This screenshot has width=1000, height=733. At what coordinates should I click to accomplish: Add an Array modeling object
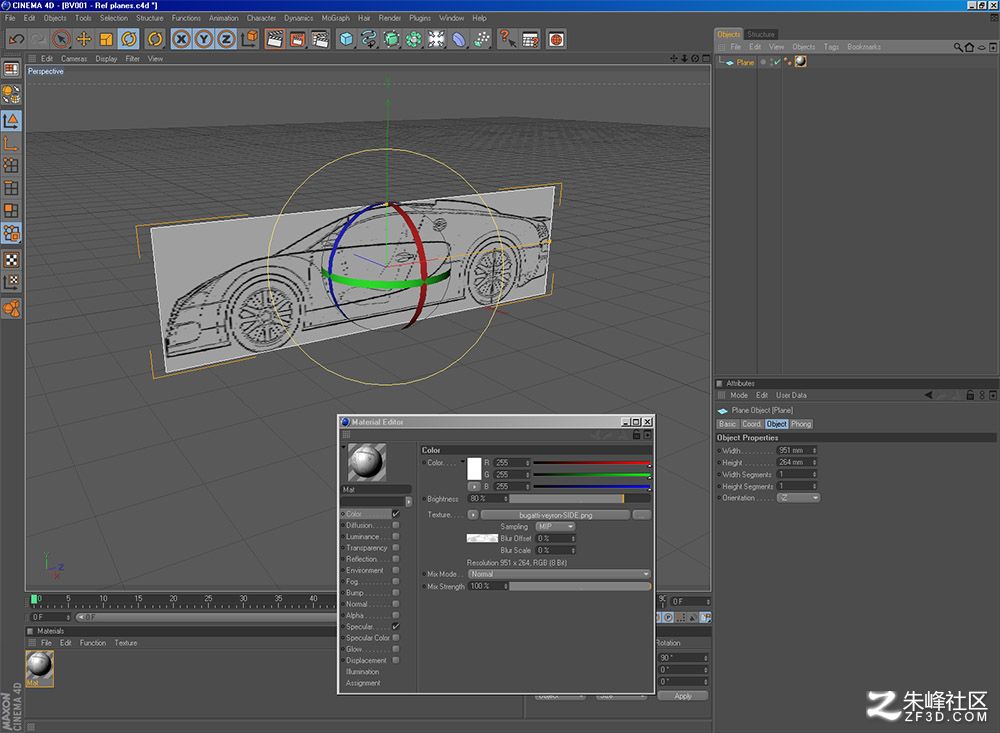tap(413, 40)
